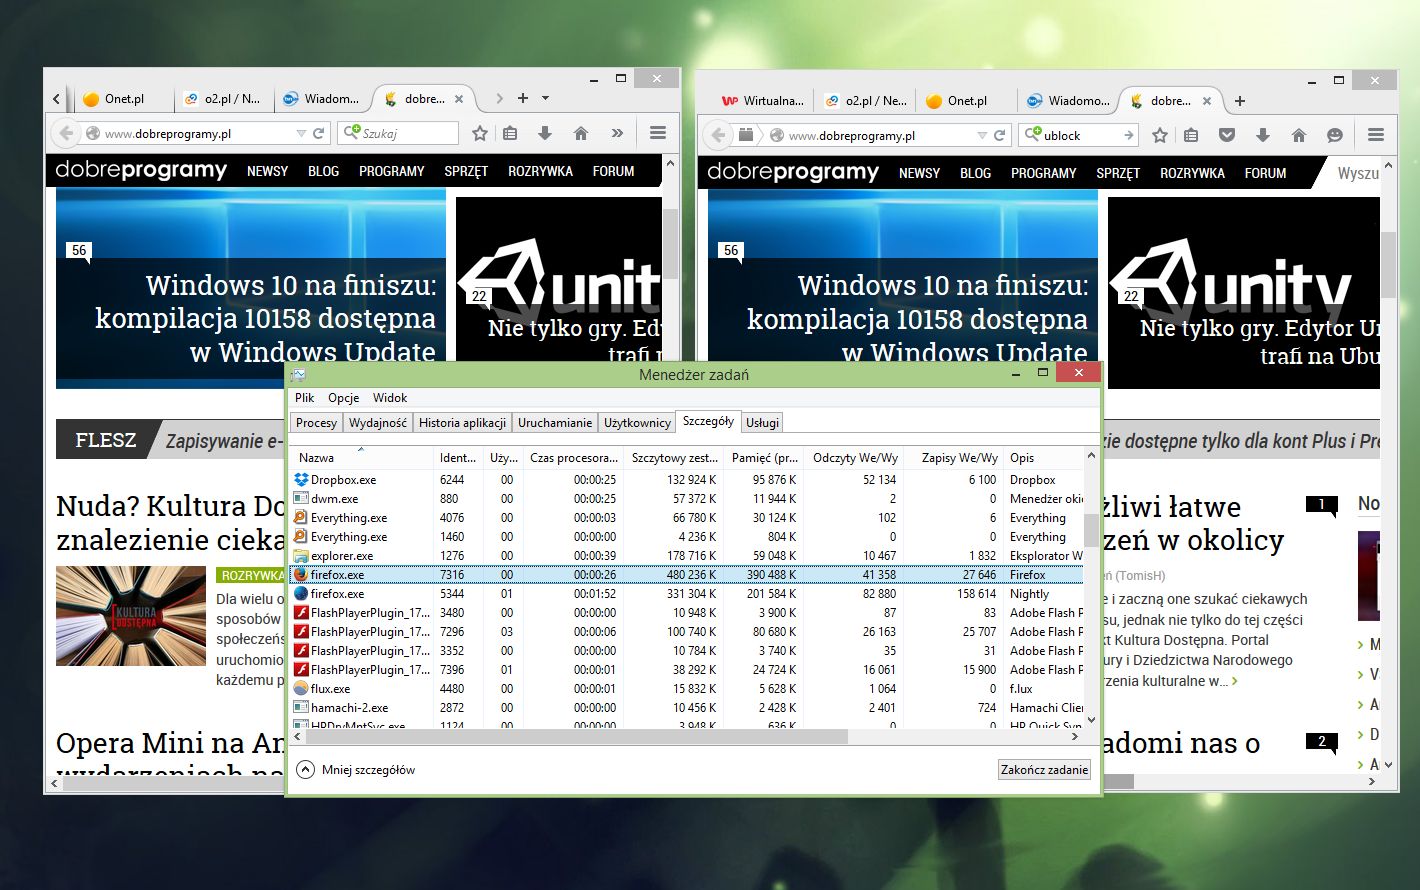Screen dimensions: 1420x890
Task: Select Dropbox.exe process row
Action: click(687, 480)
